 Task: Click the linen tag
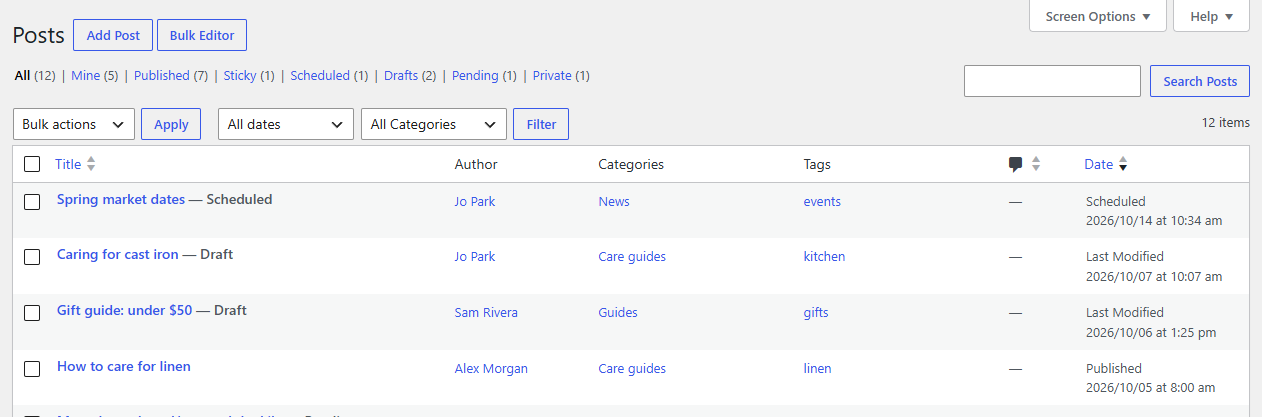pyautogui.click(x=817, y=368)
